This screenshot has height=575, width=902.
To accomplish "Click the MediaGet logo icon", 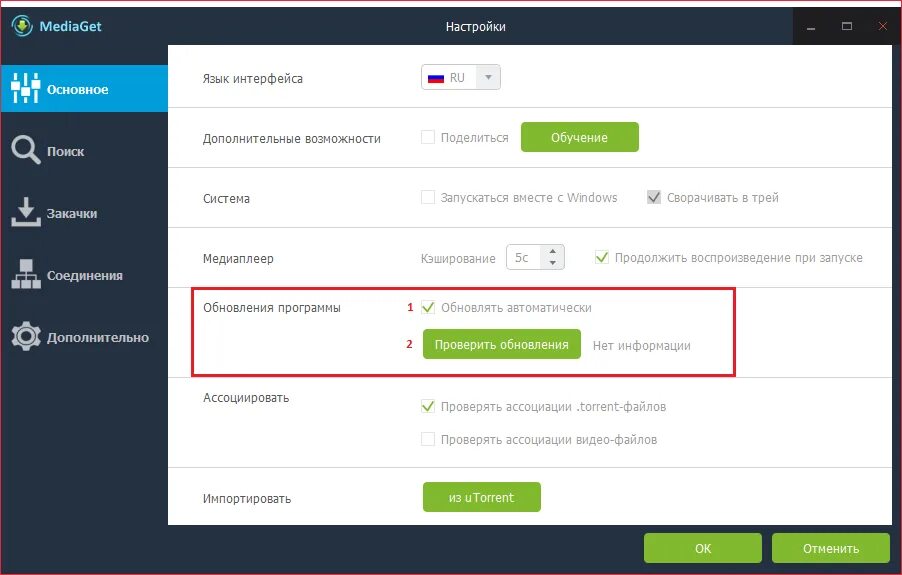I will coord(22,26).
